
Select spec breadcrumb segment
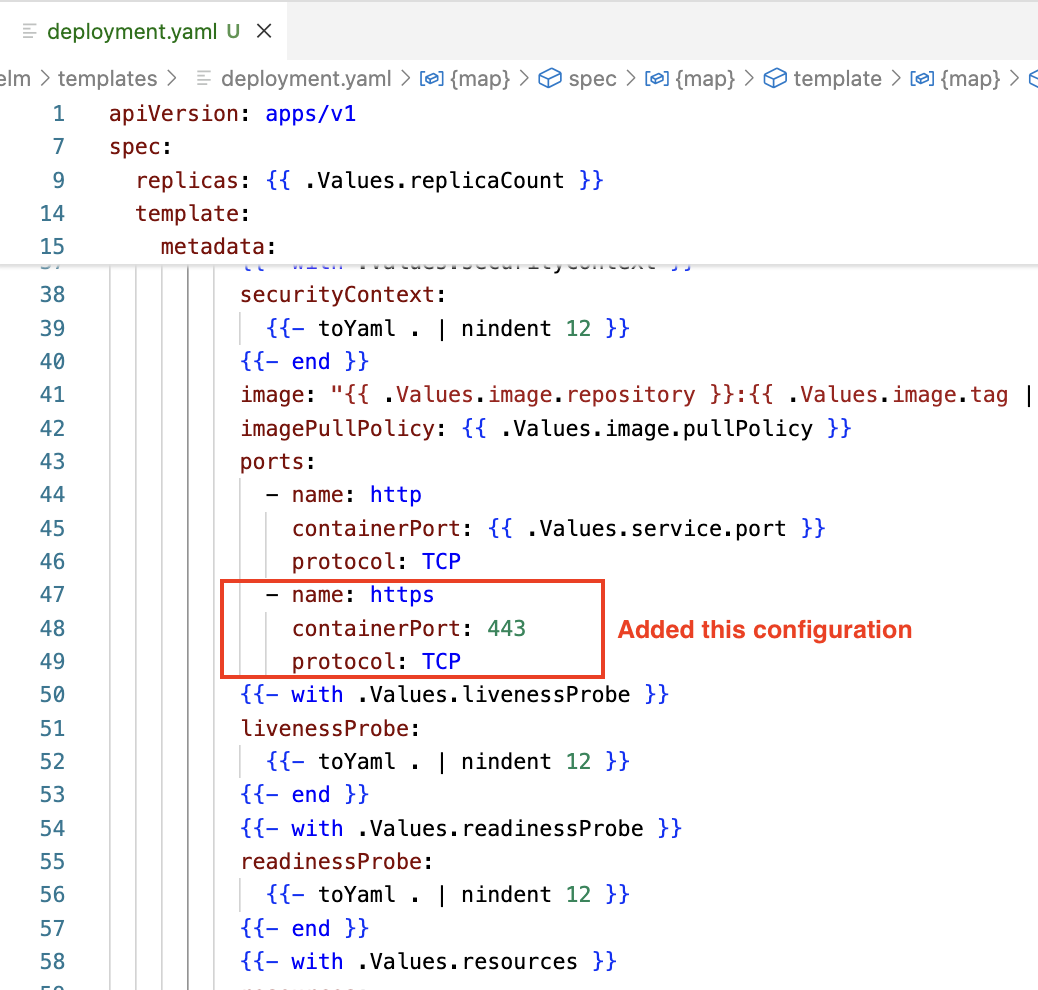coord(592,79)
